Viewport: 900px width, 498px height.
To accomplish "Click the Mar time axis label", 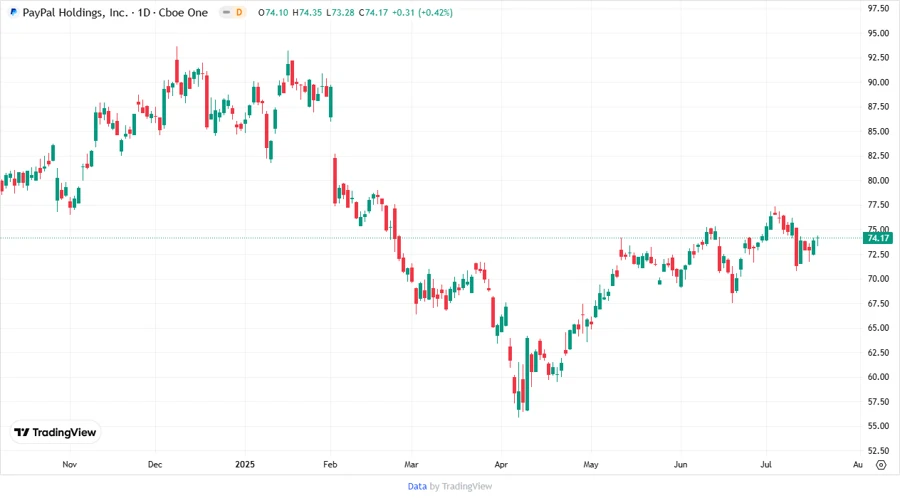I will (x=412, y=464).
